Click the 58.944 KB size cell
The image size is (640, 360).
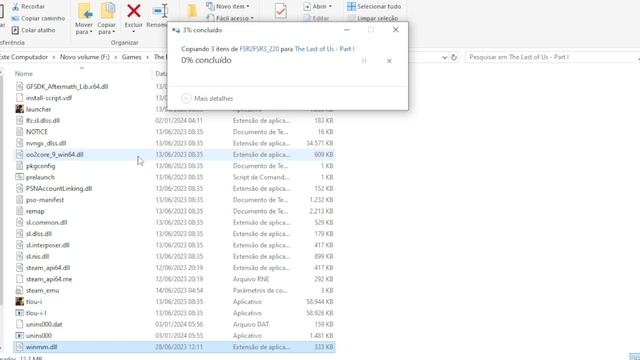pos(320,302)
